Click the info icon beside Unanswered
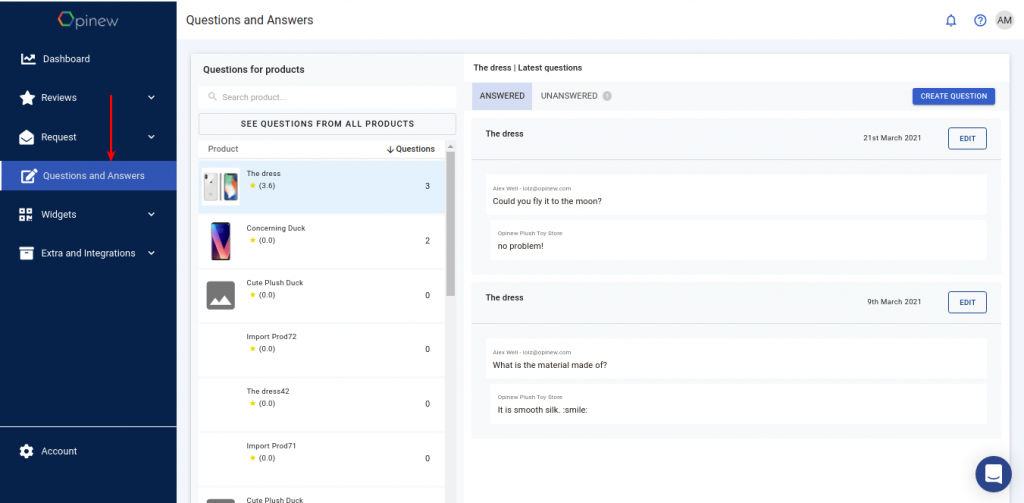This screenshot has height=503, width=1024. click(607, 96)
